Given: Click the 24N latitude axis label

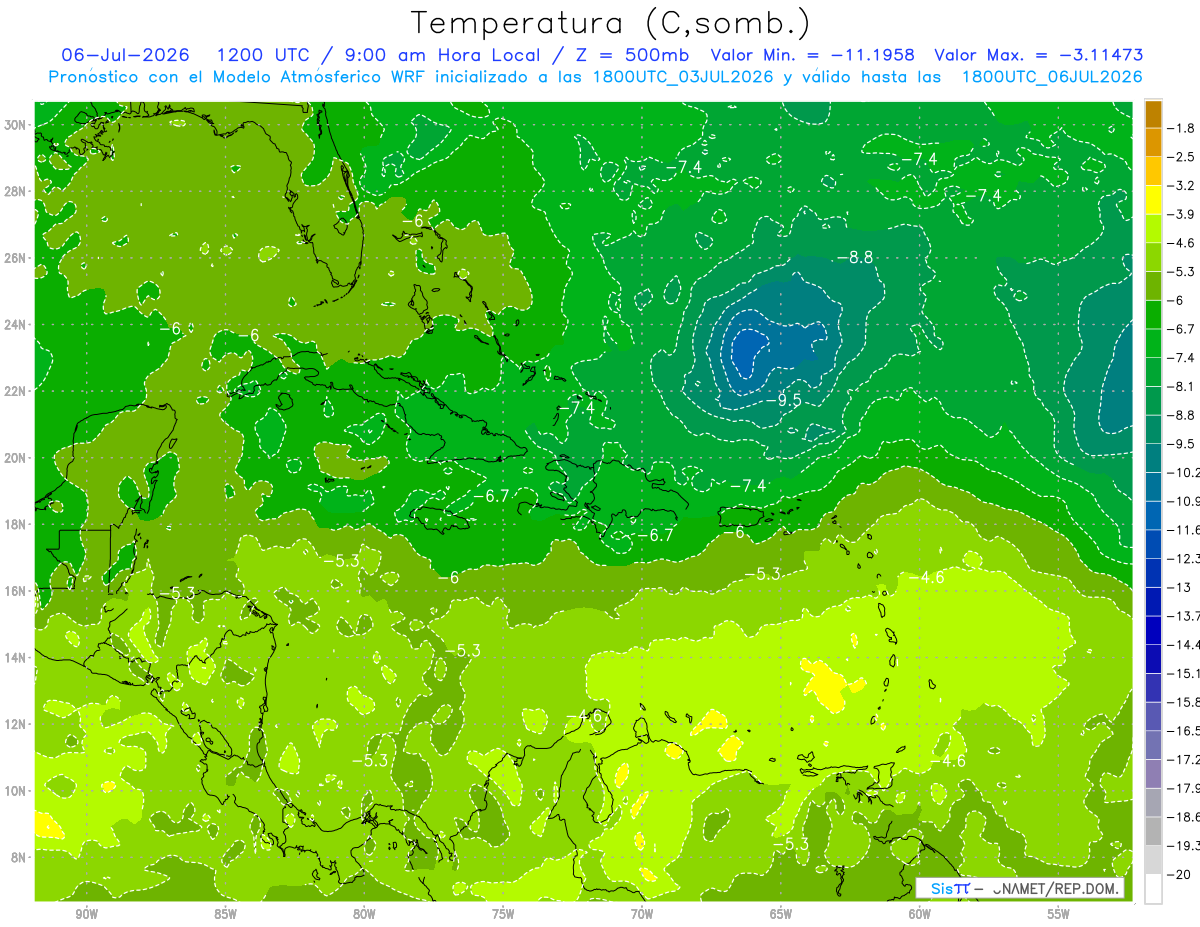Looking at the screenshot, I should pyautogui.click(x=17, y=324).
